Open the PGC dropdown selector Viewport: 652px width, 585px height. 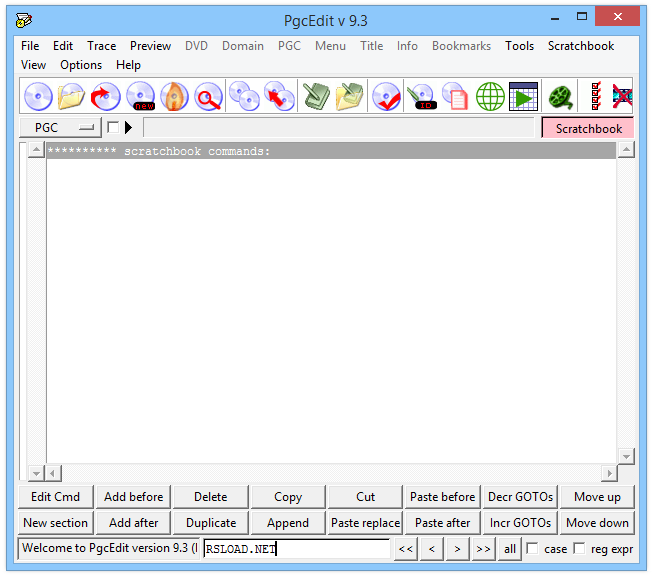[x=60, y=127]
